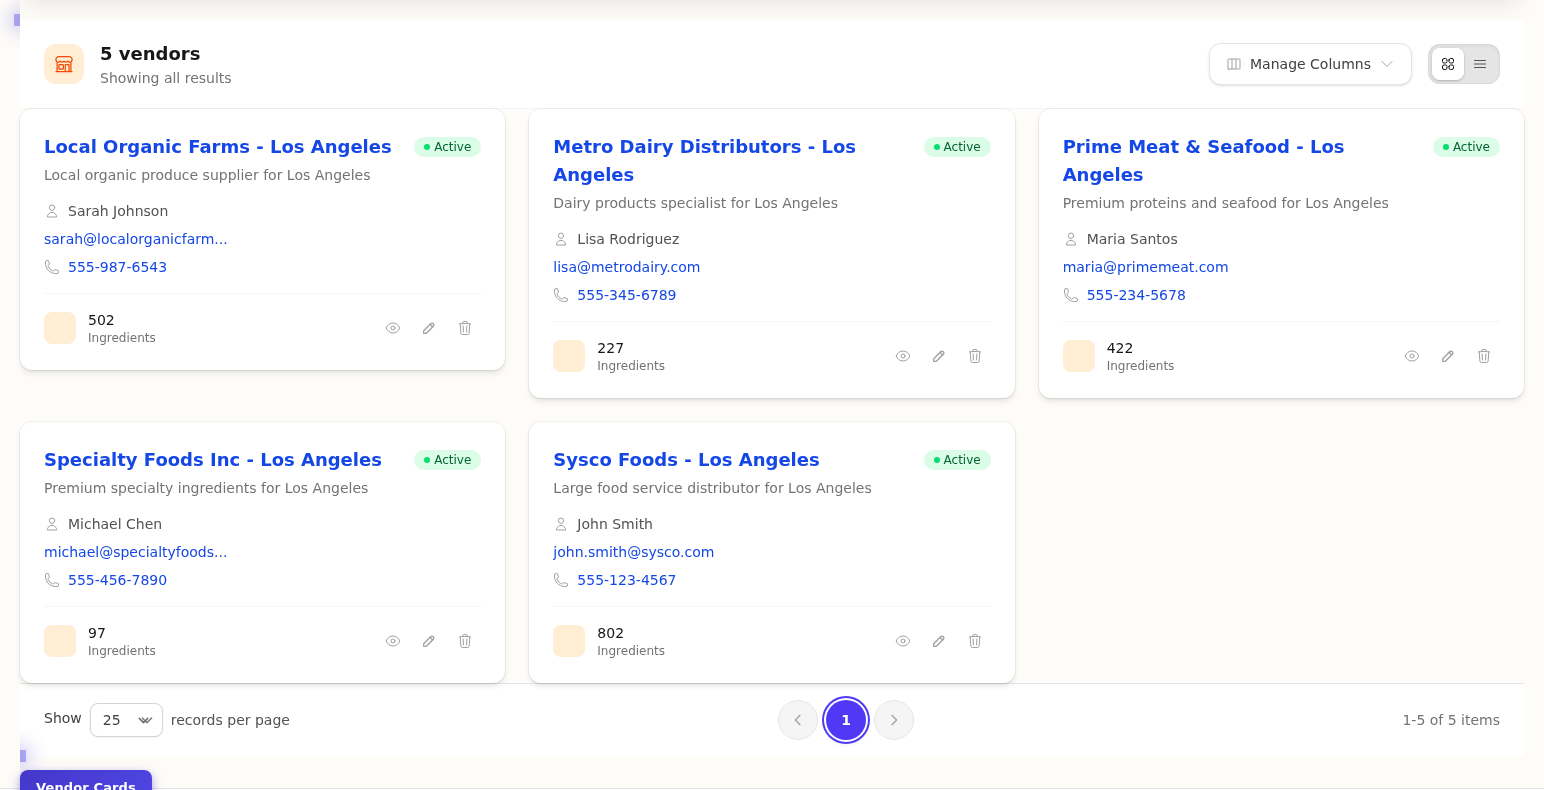Go to the next page arrow
Image resolution: width=1544 pixels, height=790 pixels.
tap(894, 720)
